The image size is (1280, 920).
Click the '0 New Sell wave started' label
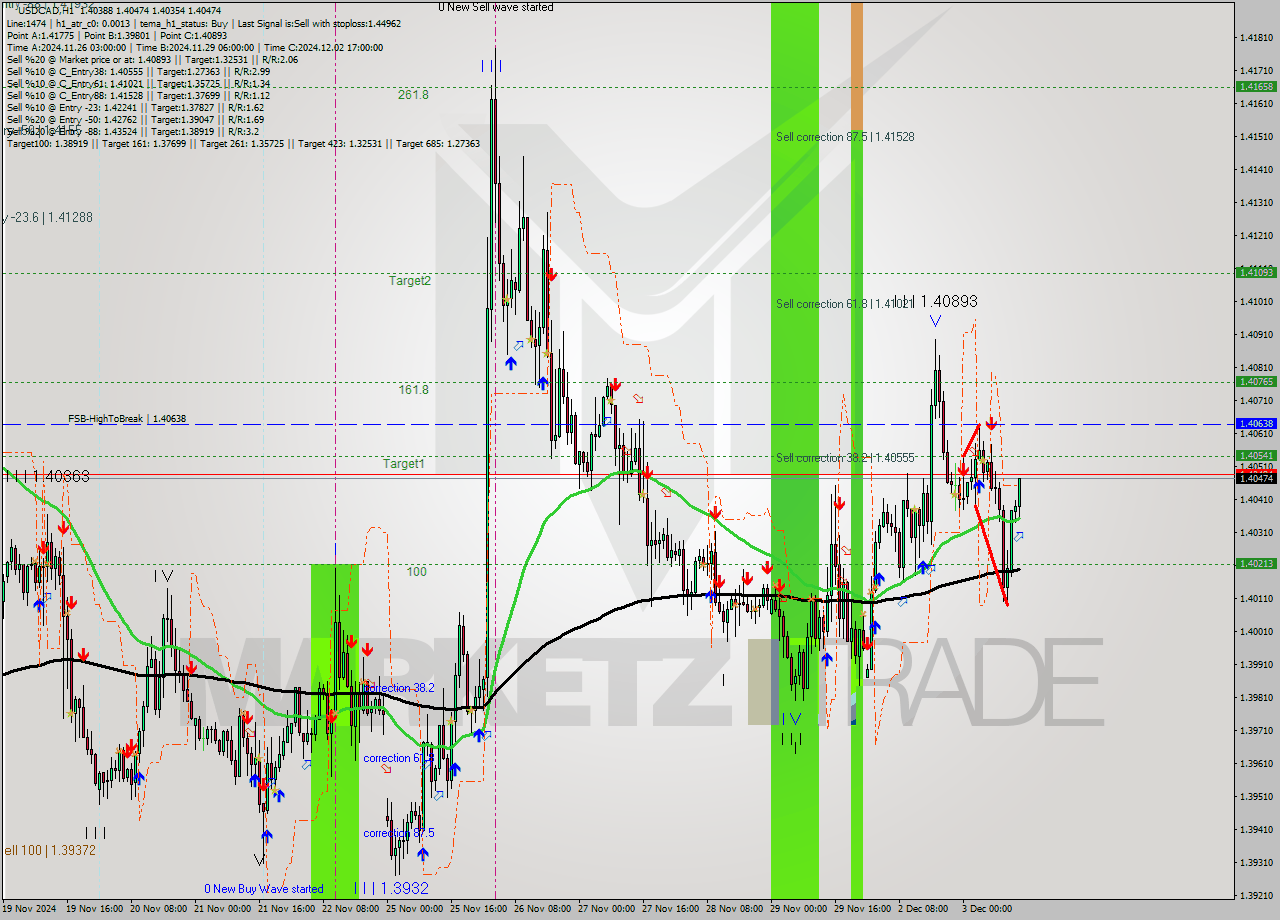(497, 7)
